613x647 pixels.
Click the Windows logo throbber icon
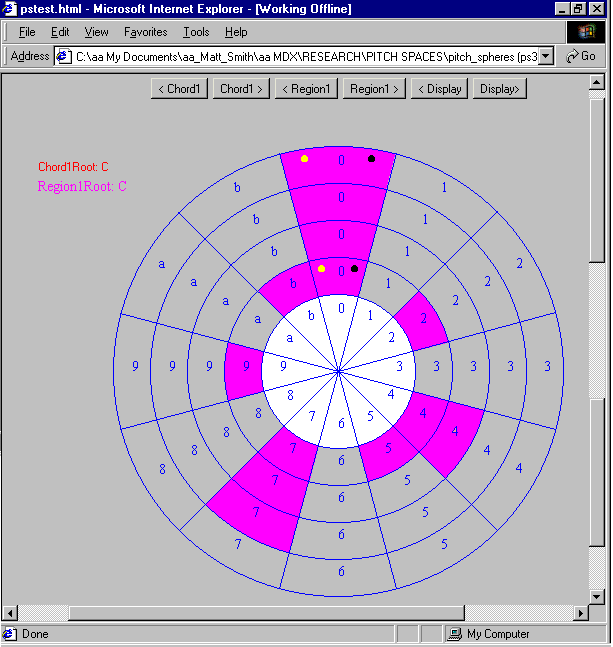[585, 32]
